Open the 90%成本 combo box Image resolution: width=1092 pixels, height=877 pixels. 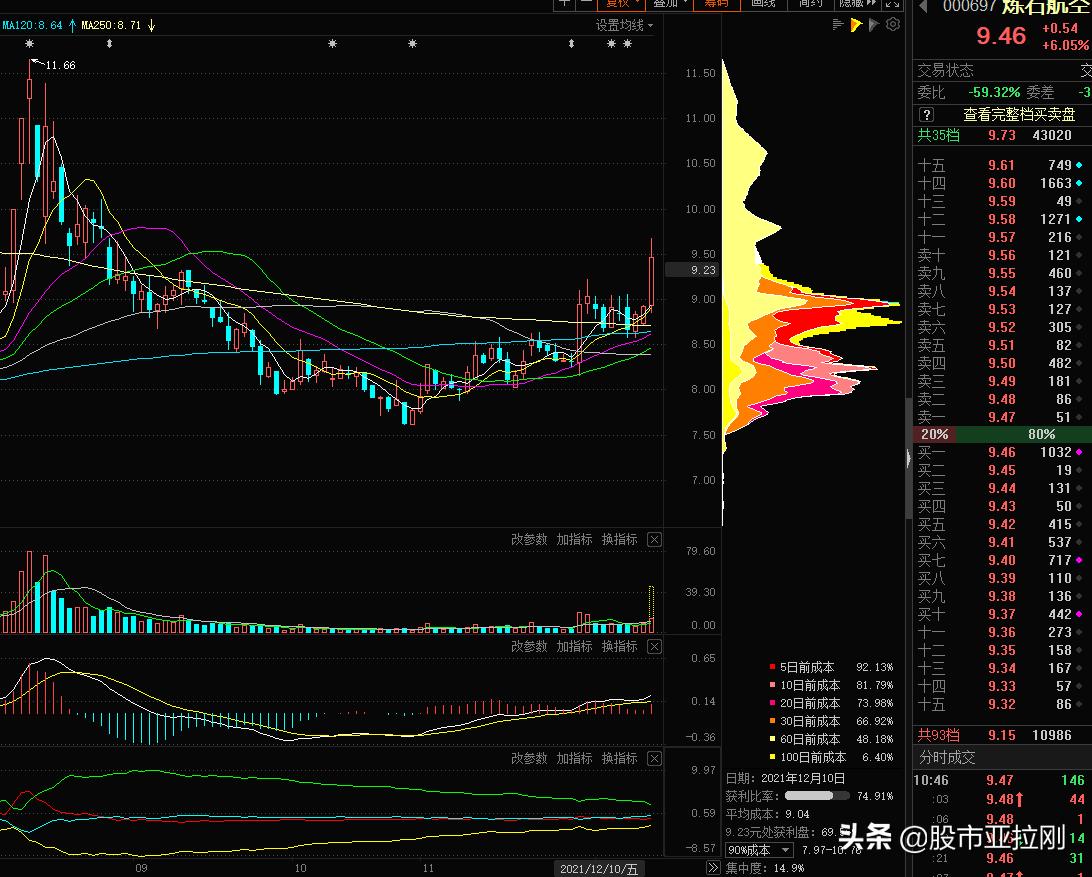point(759,850)
